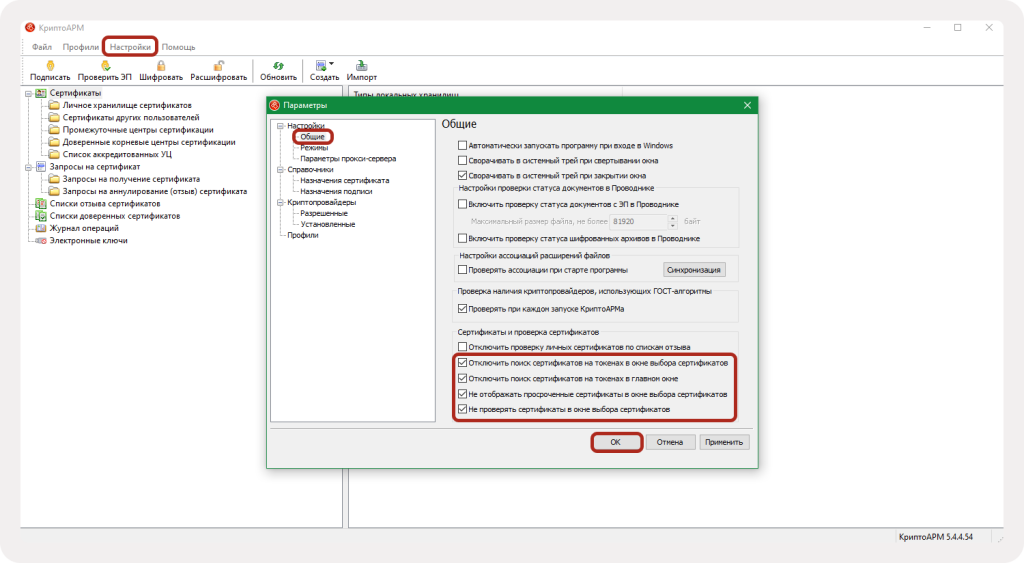1024x563 pixels.
Task: Click the Синхронизация button
Action: pos(694,270)
